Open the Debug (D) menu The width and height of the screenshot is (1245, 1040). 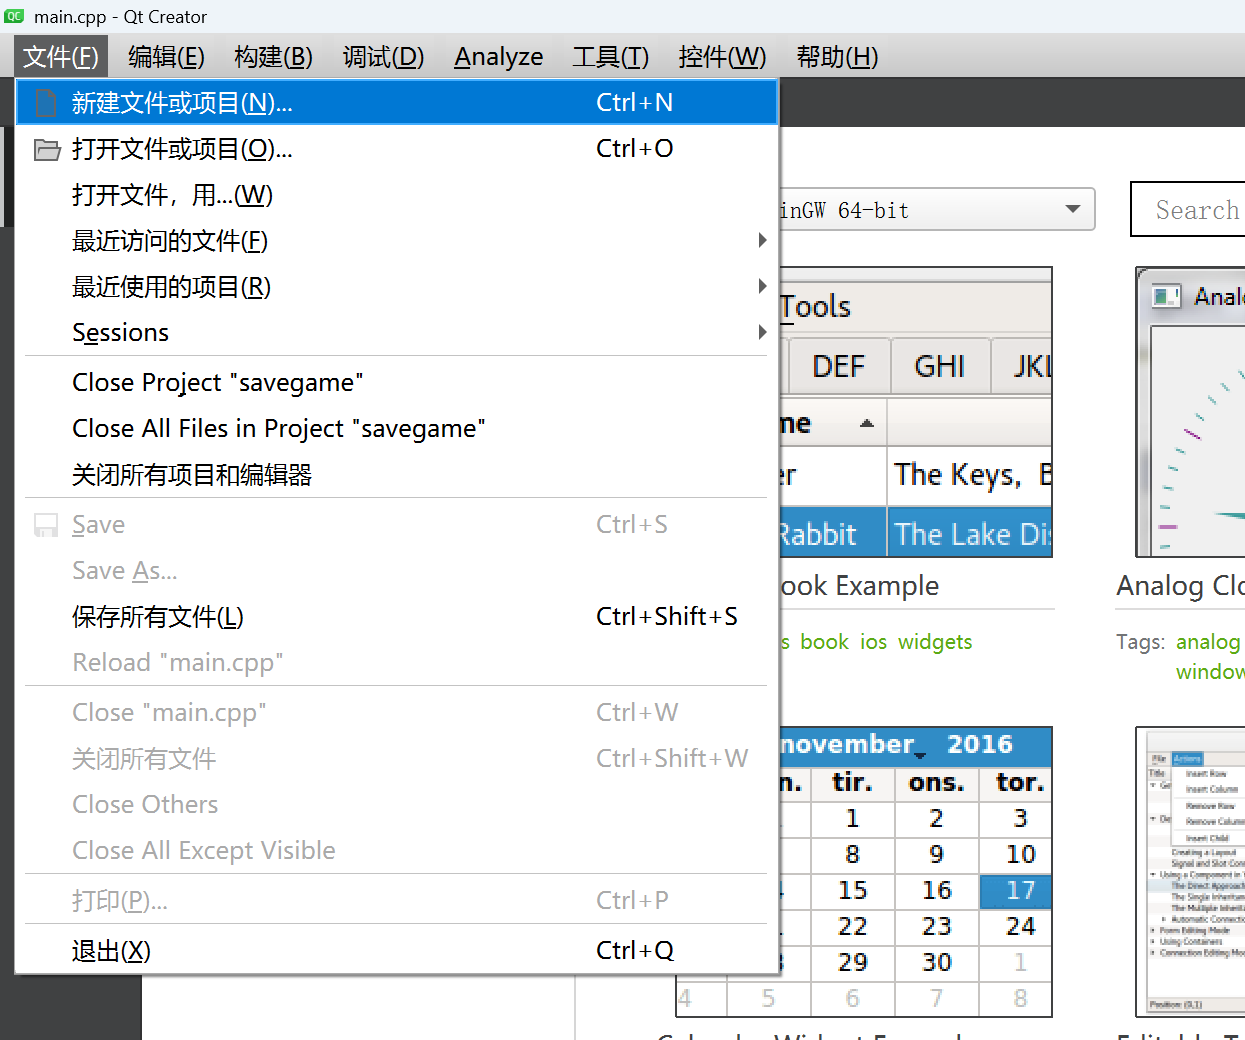coord(383,57)
